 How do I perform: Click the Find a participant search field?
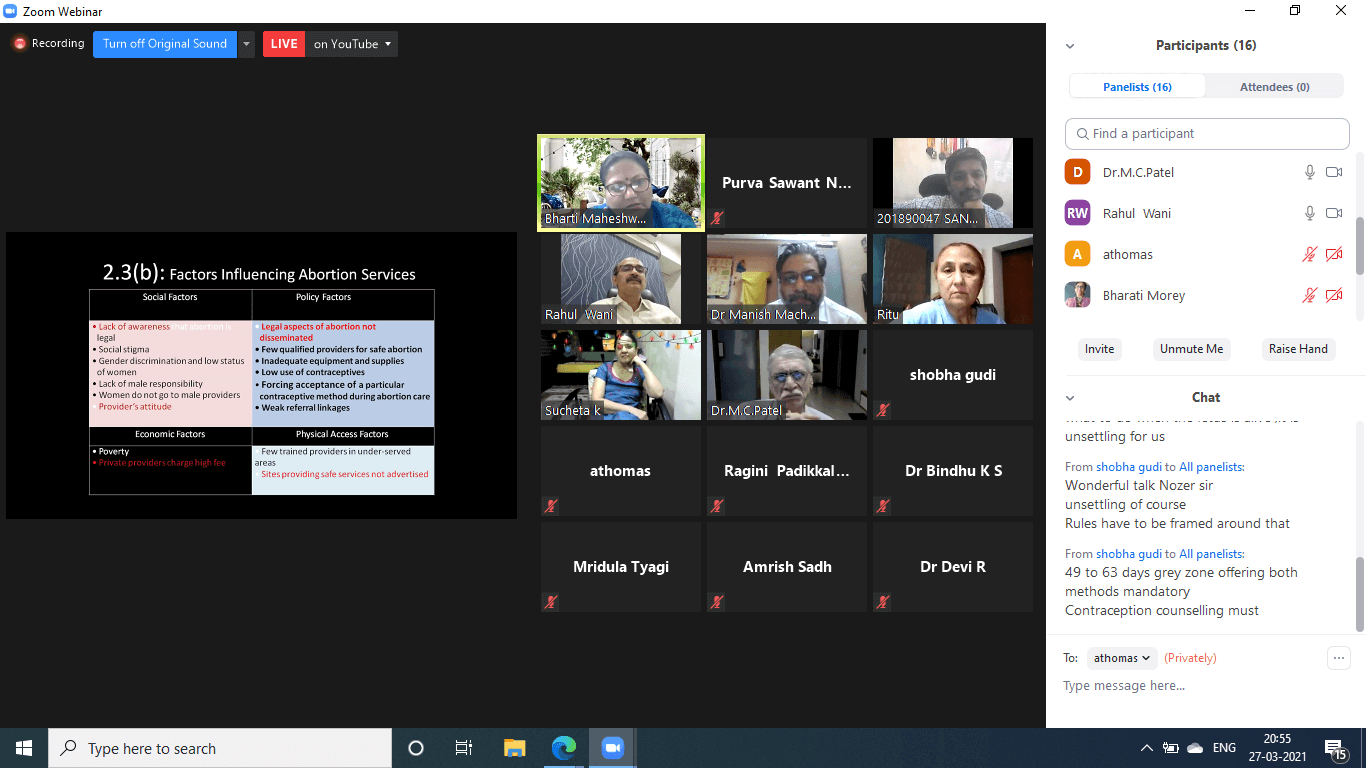click(x=1207, y=133)
